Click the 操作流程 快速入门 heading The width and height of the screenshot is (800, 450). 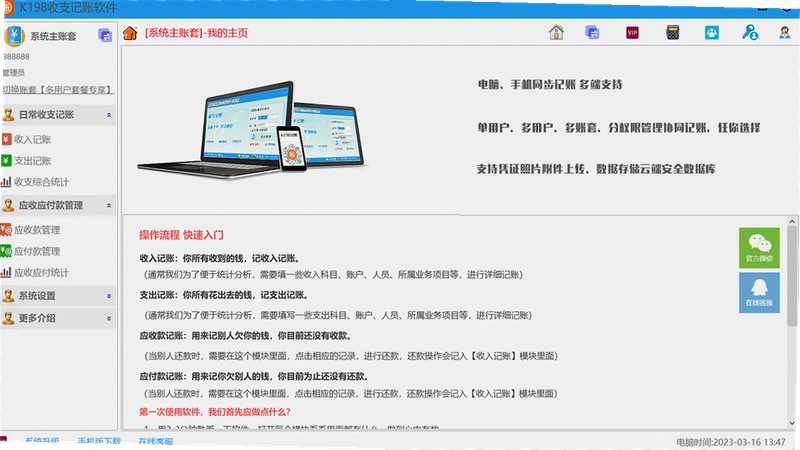pos(181,235)
